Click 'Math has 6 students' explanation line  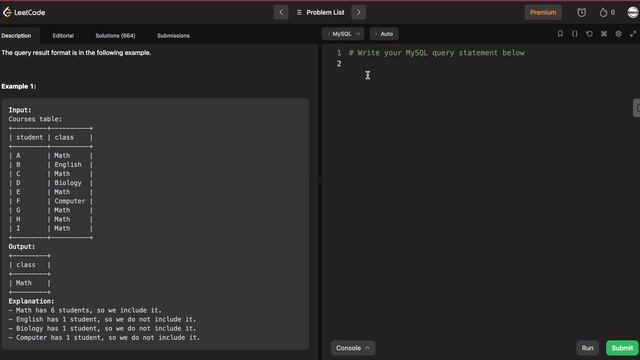coord(85,310)
